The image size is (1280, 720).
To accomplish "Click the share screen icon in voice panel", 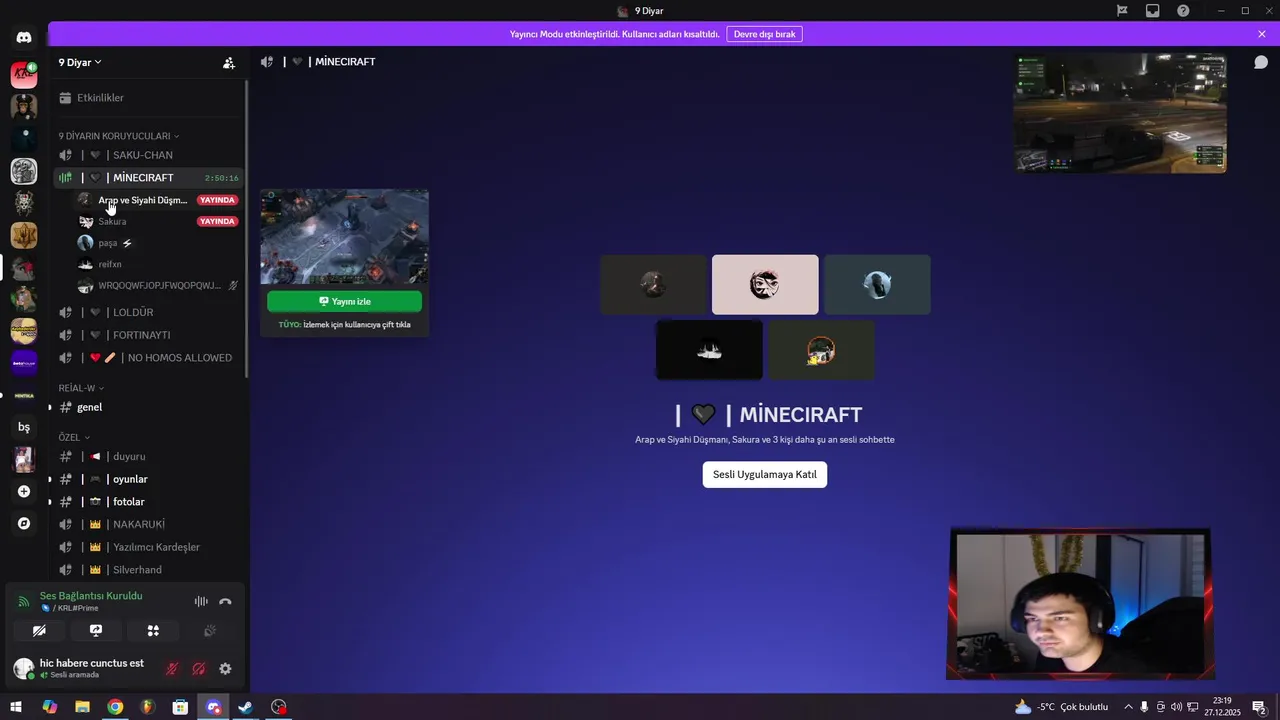I will coord(96,630).
